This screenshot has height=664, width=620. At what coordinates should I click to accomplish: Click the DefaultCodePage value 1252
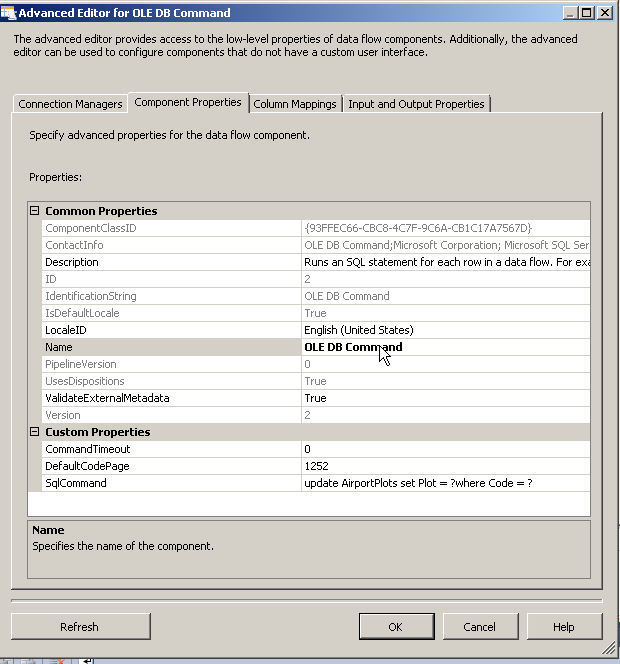click(446, 466)
